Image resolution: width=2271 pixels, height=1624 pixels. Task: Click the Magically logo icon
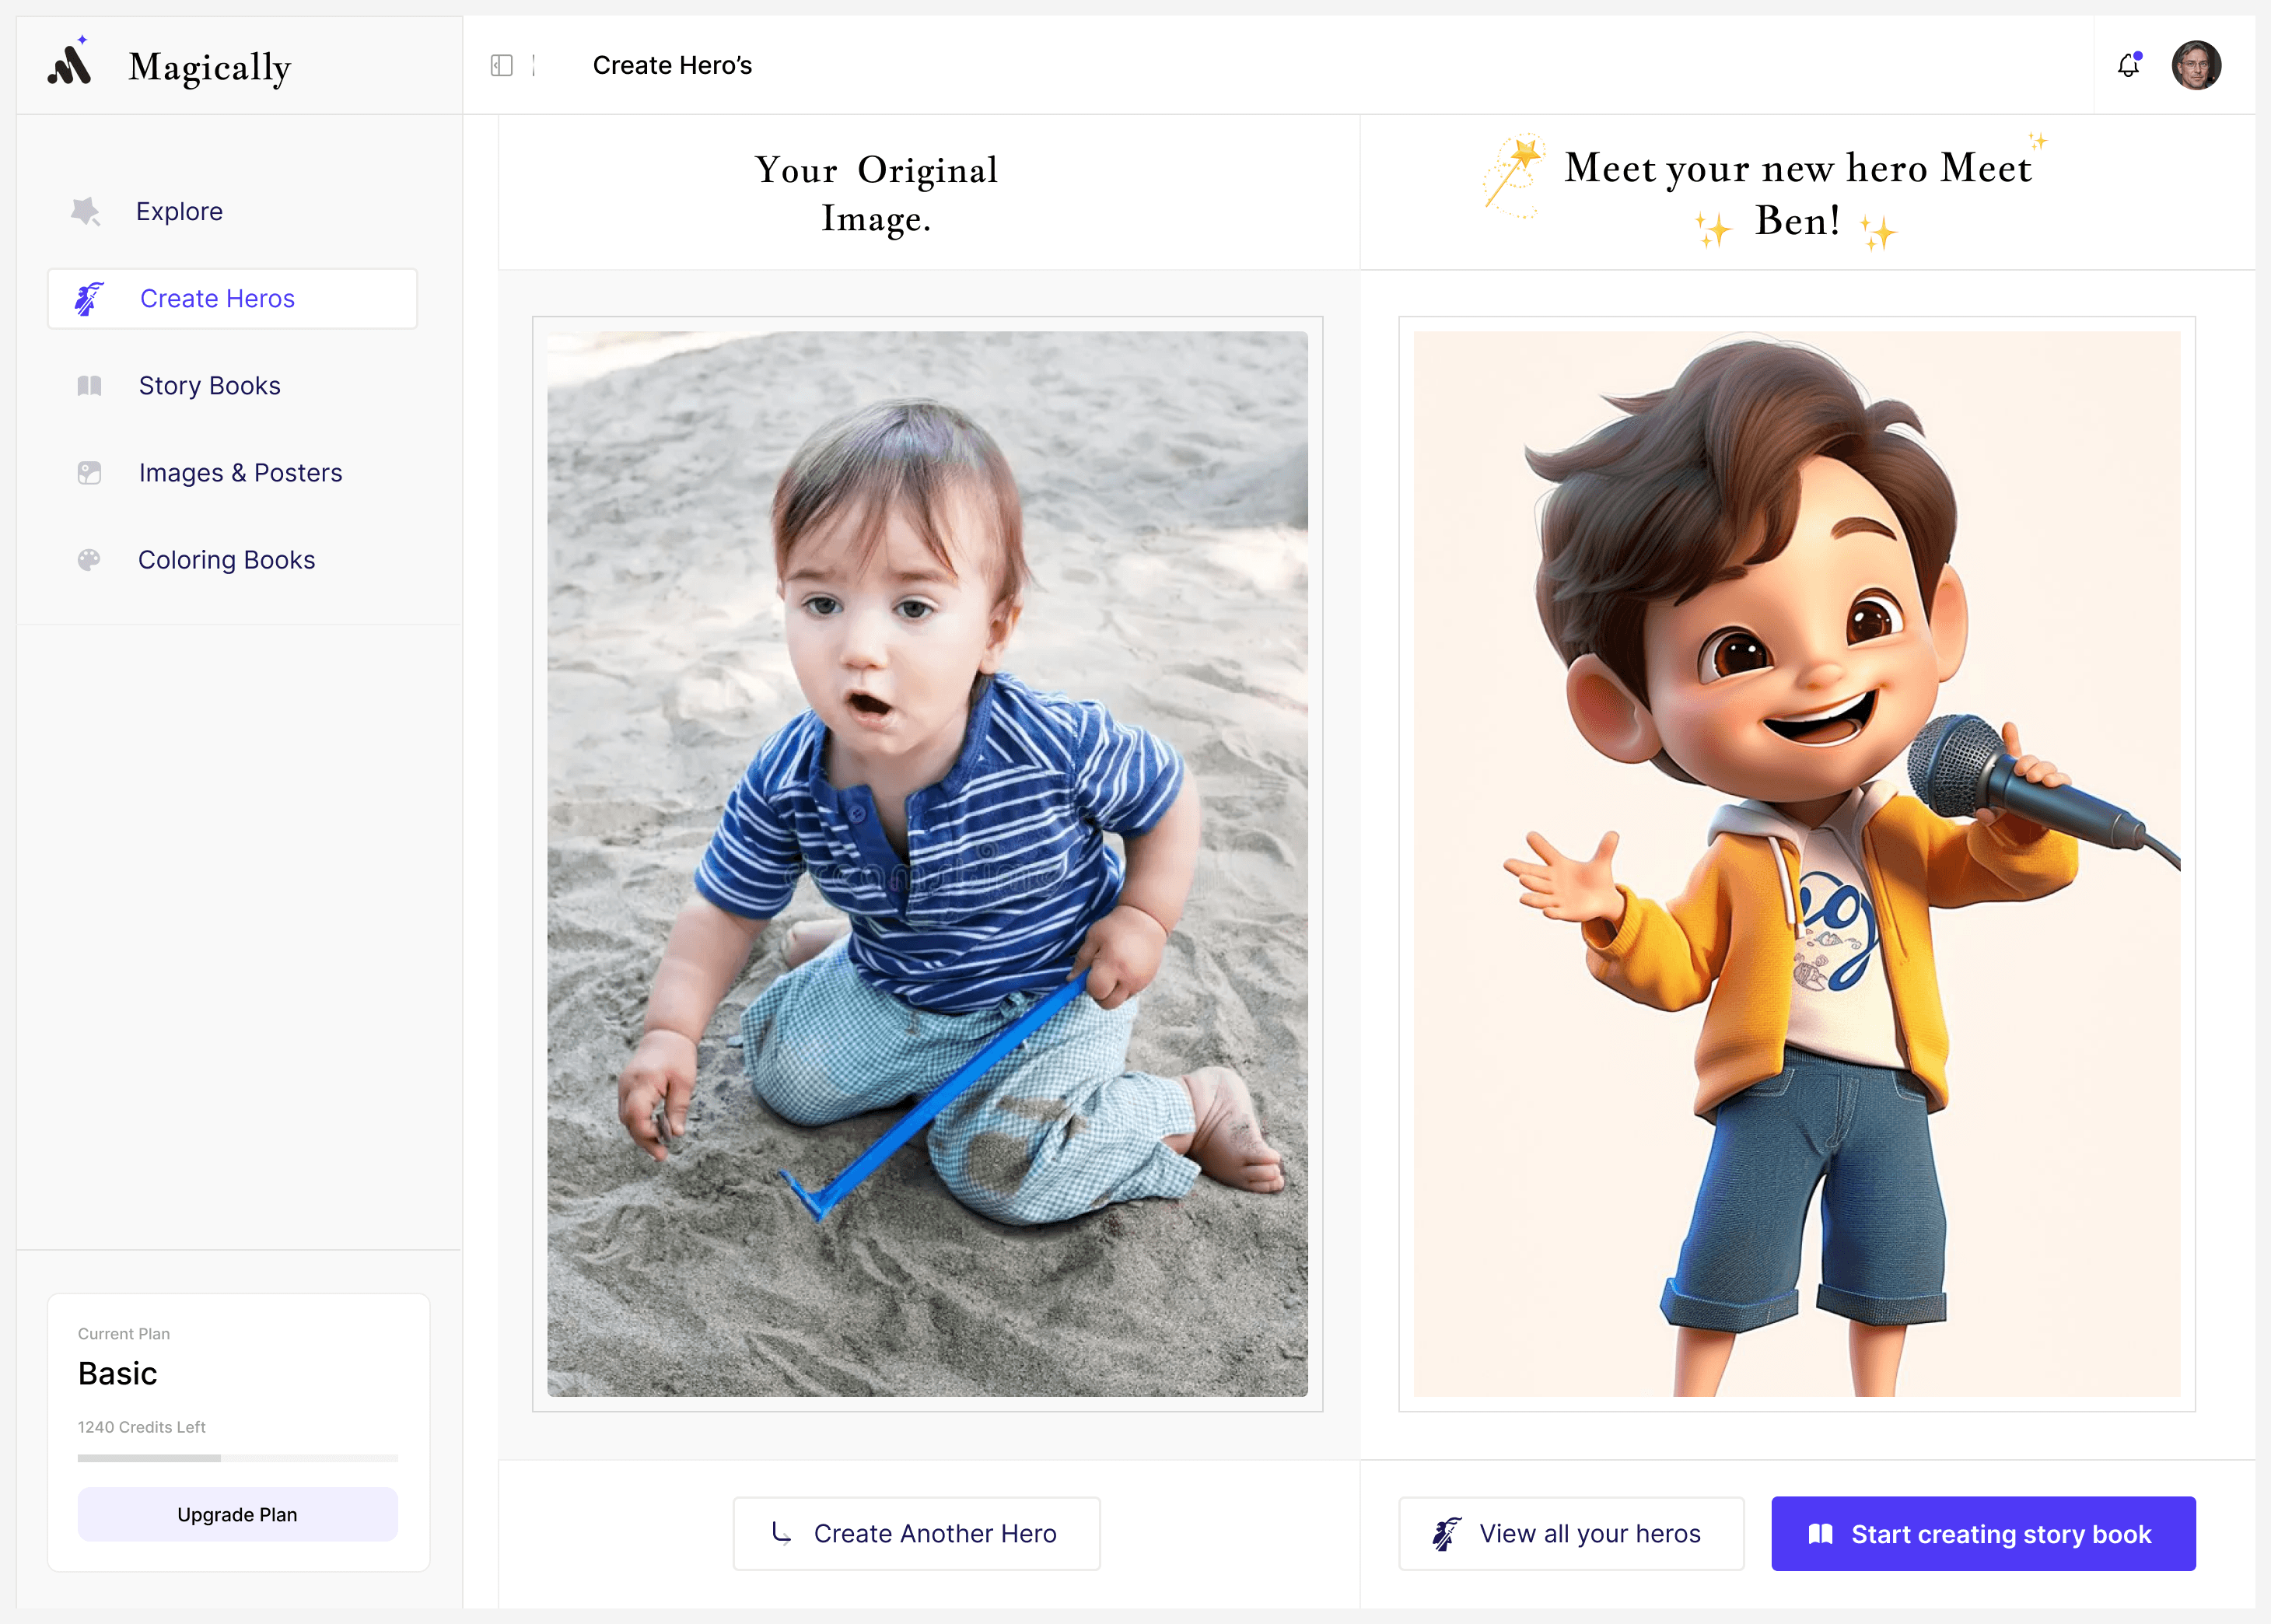[70, 64]
